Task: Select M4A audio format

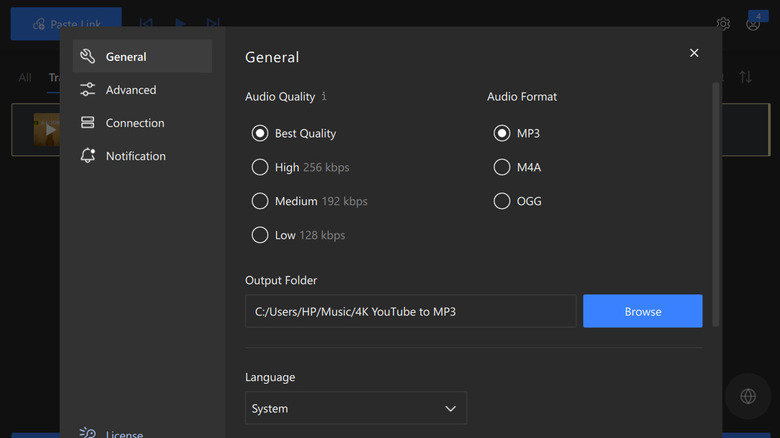Action: (x=502, y=167)
